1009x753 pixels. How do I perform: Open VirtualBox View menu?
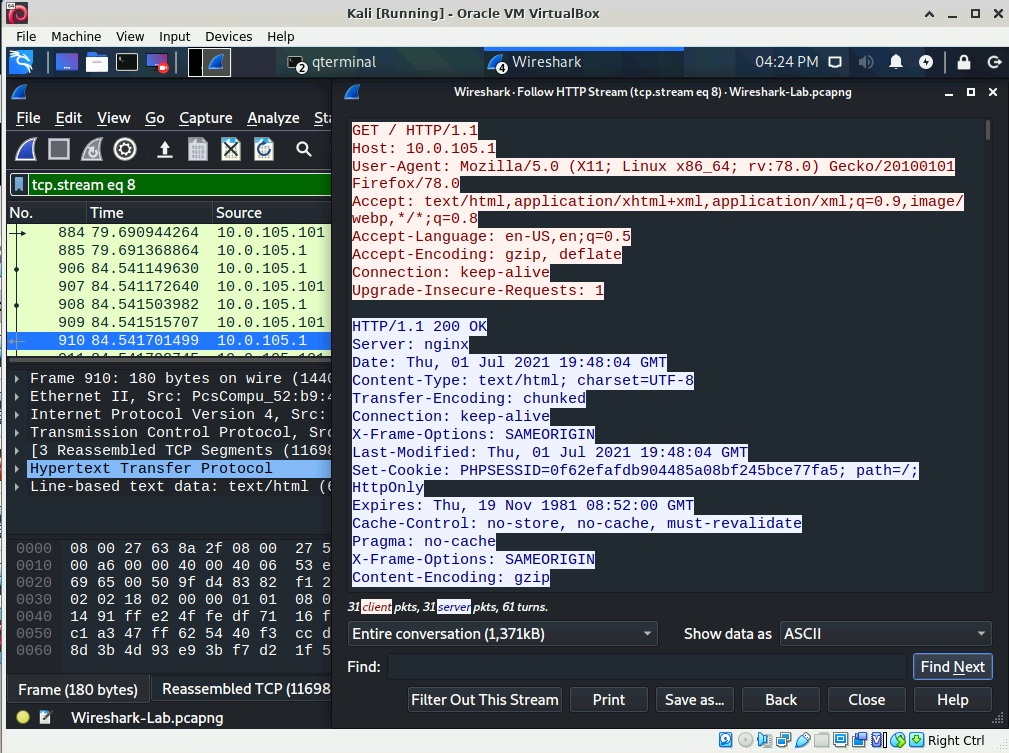(x=130, y=37)
